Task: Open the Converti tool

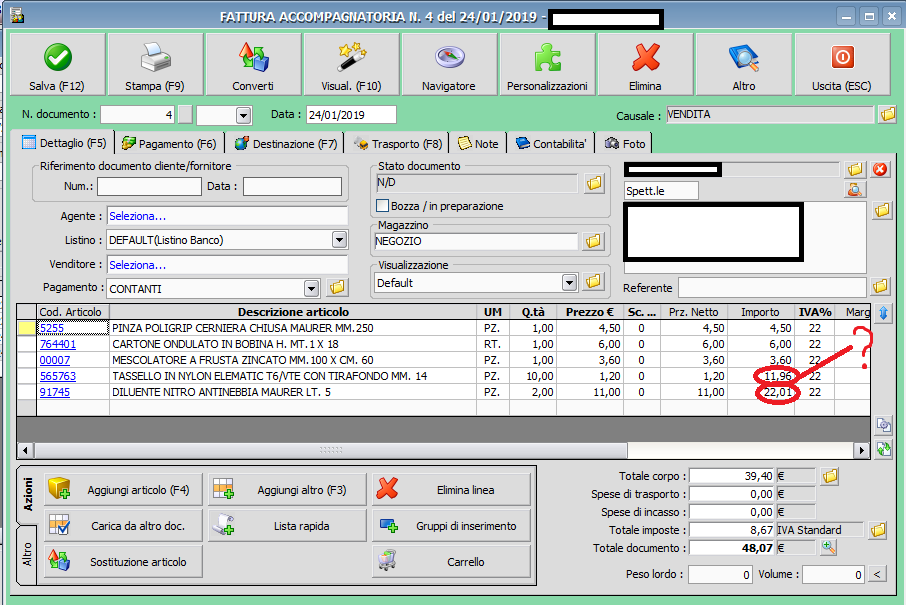Action: (253, 65)
